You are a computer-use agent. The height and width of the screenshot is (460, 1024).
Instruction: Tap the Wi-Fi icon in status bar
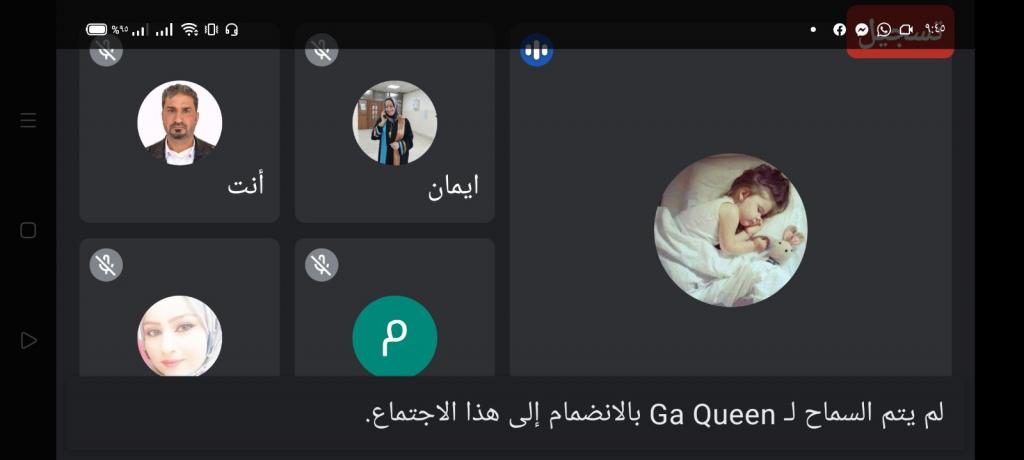coord(189,29)
